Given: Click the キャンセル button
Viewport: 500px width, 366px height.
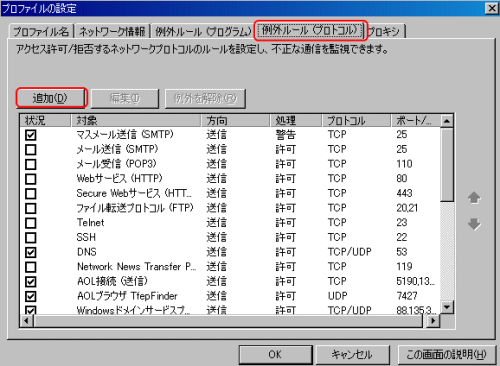Looking at the screenshot, I should click(x=352, y=355).
